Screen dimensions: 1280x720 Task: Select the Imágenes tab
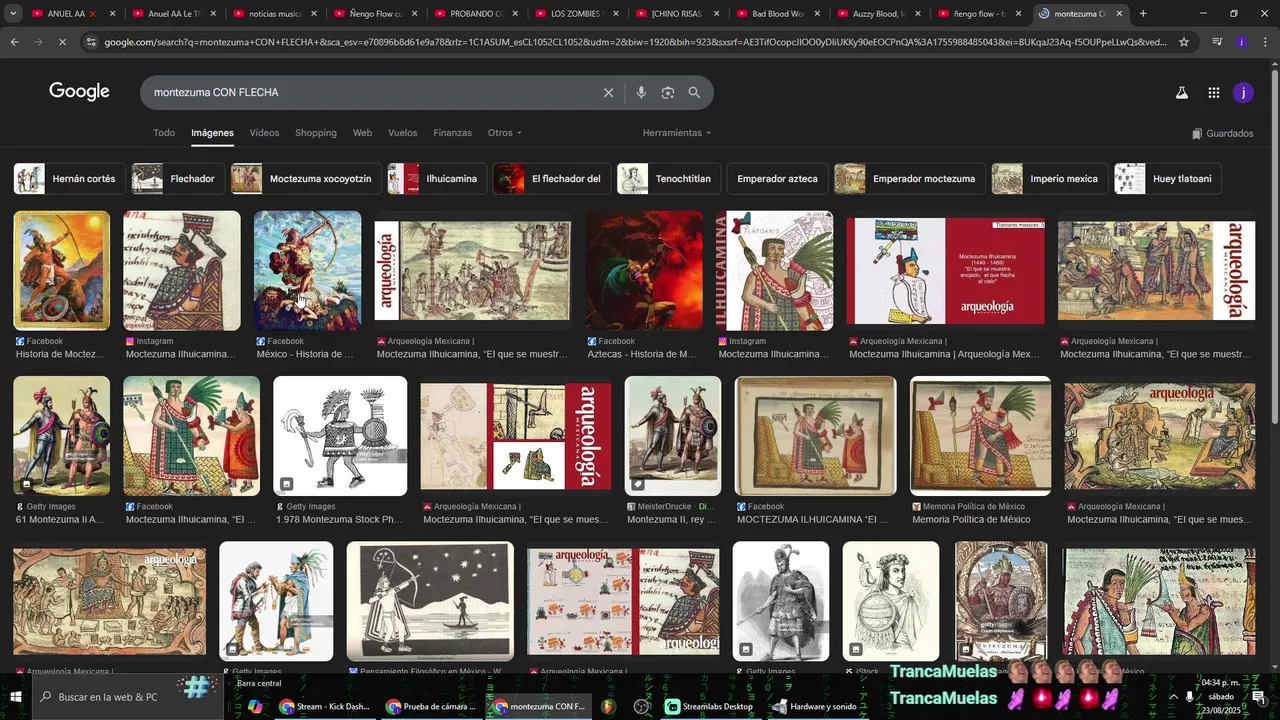212,133
